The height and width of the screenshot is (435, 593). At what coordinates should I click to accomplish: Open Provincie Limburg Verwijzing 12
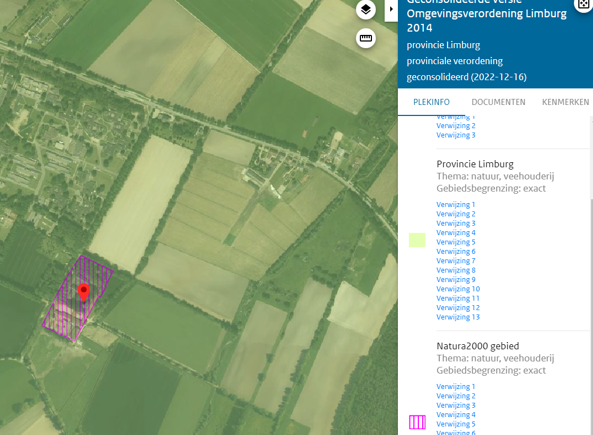pos(458,308)
